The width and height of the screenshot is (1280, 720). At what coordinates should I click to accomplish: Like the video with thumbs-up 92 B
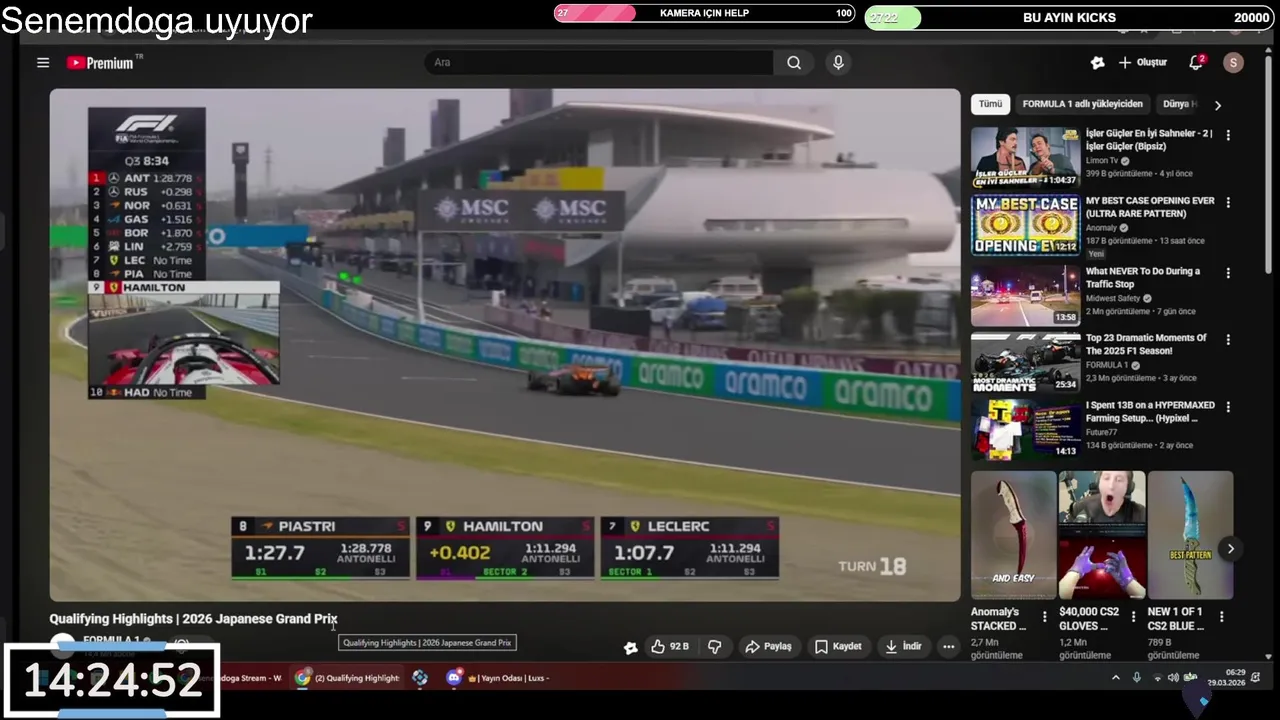[x=670, y=647]
